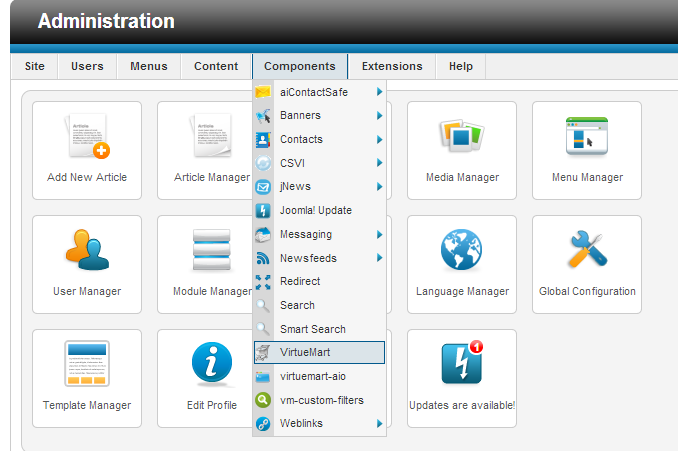The height and width of the screenshot is (451, 678).
Task: Click the vm-custom-filters green icon
Action: [263, 400]
